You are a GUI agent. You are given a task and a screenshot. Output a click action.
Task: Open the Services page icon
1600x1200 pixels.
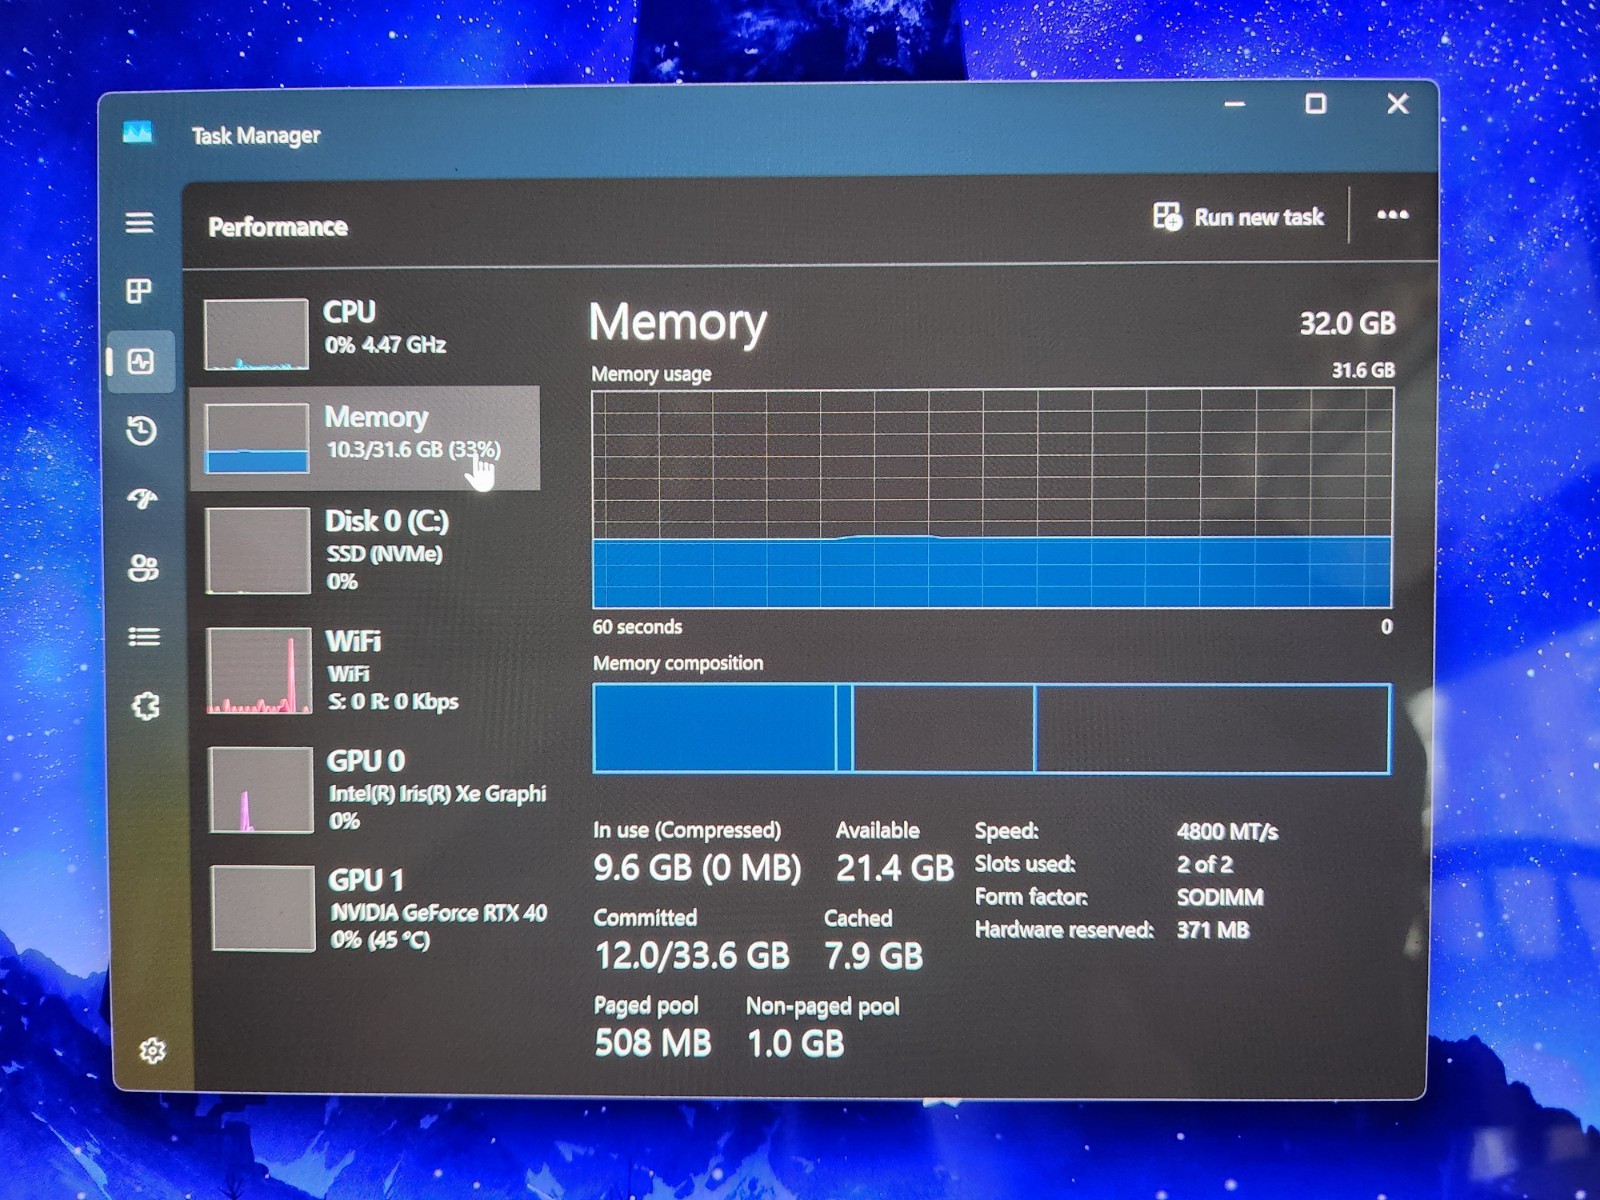pos(146,706)
